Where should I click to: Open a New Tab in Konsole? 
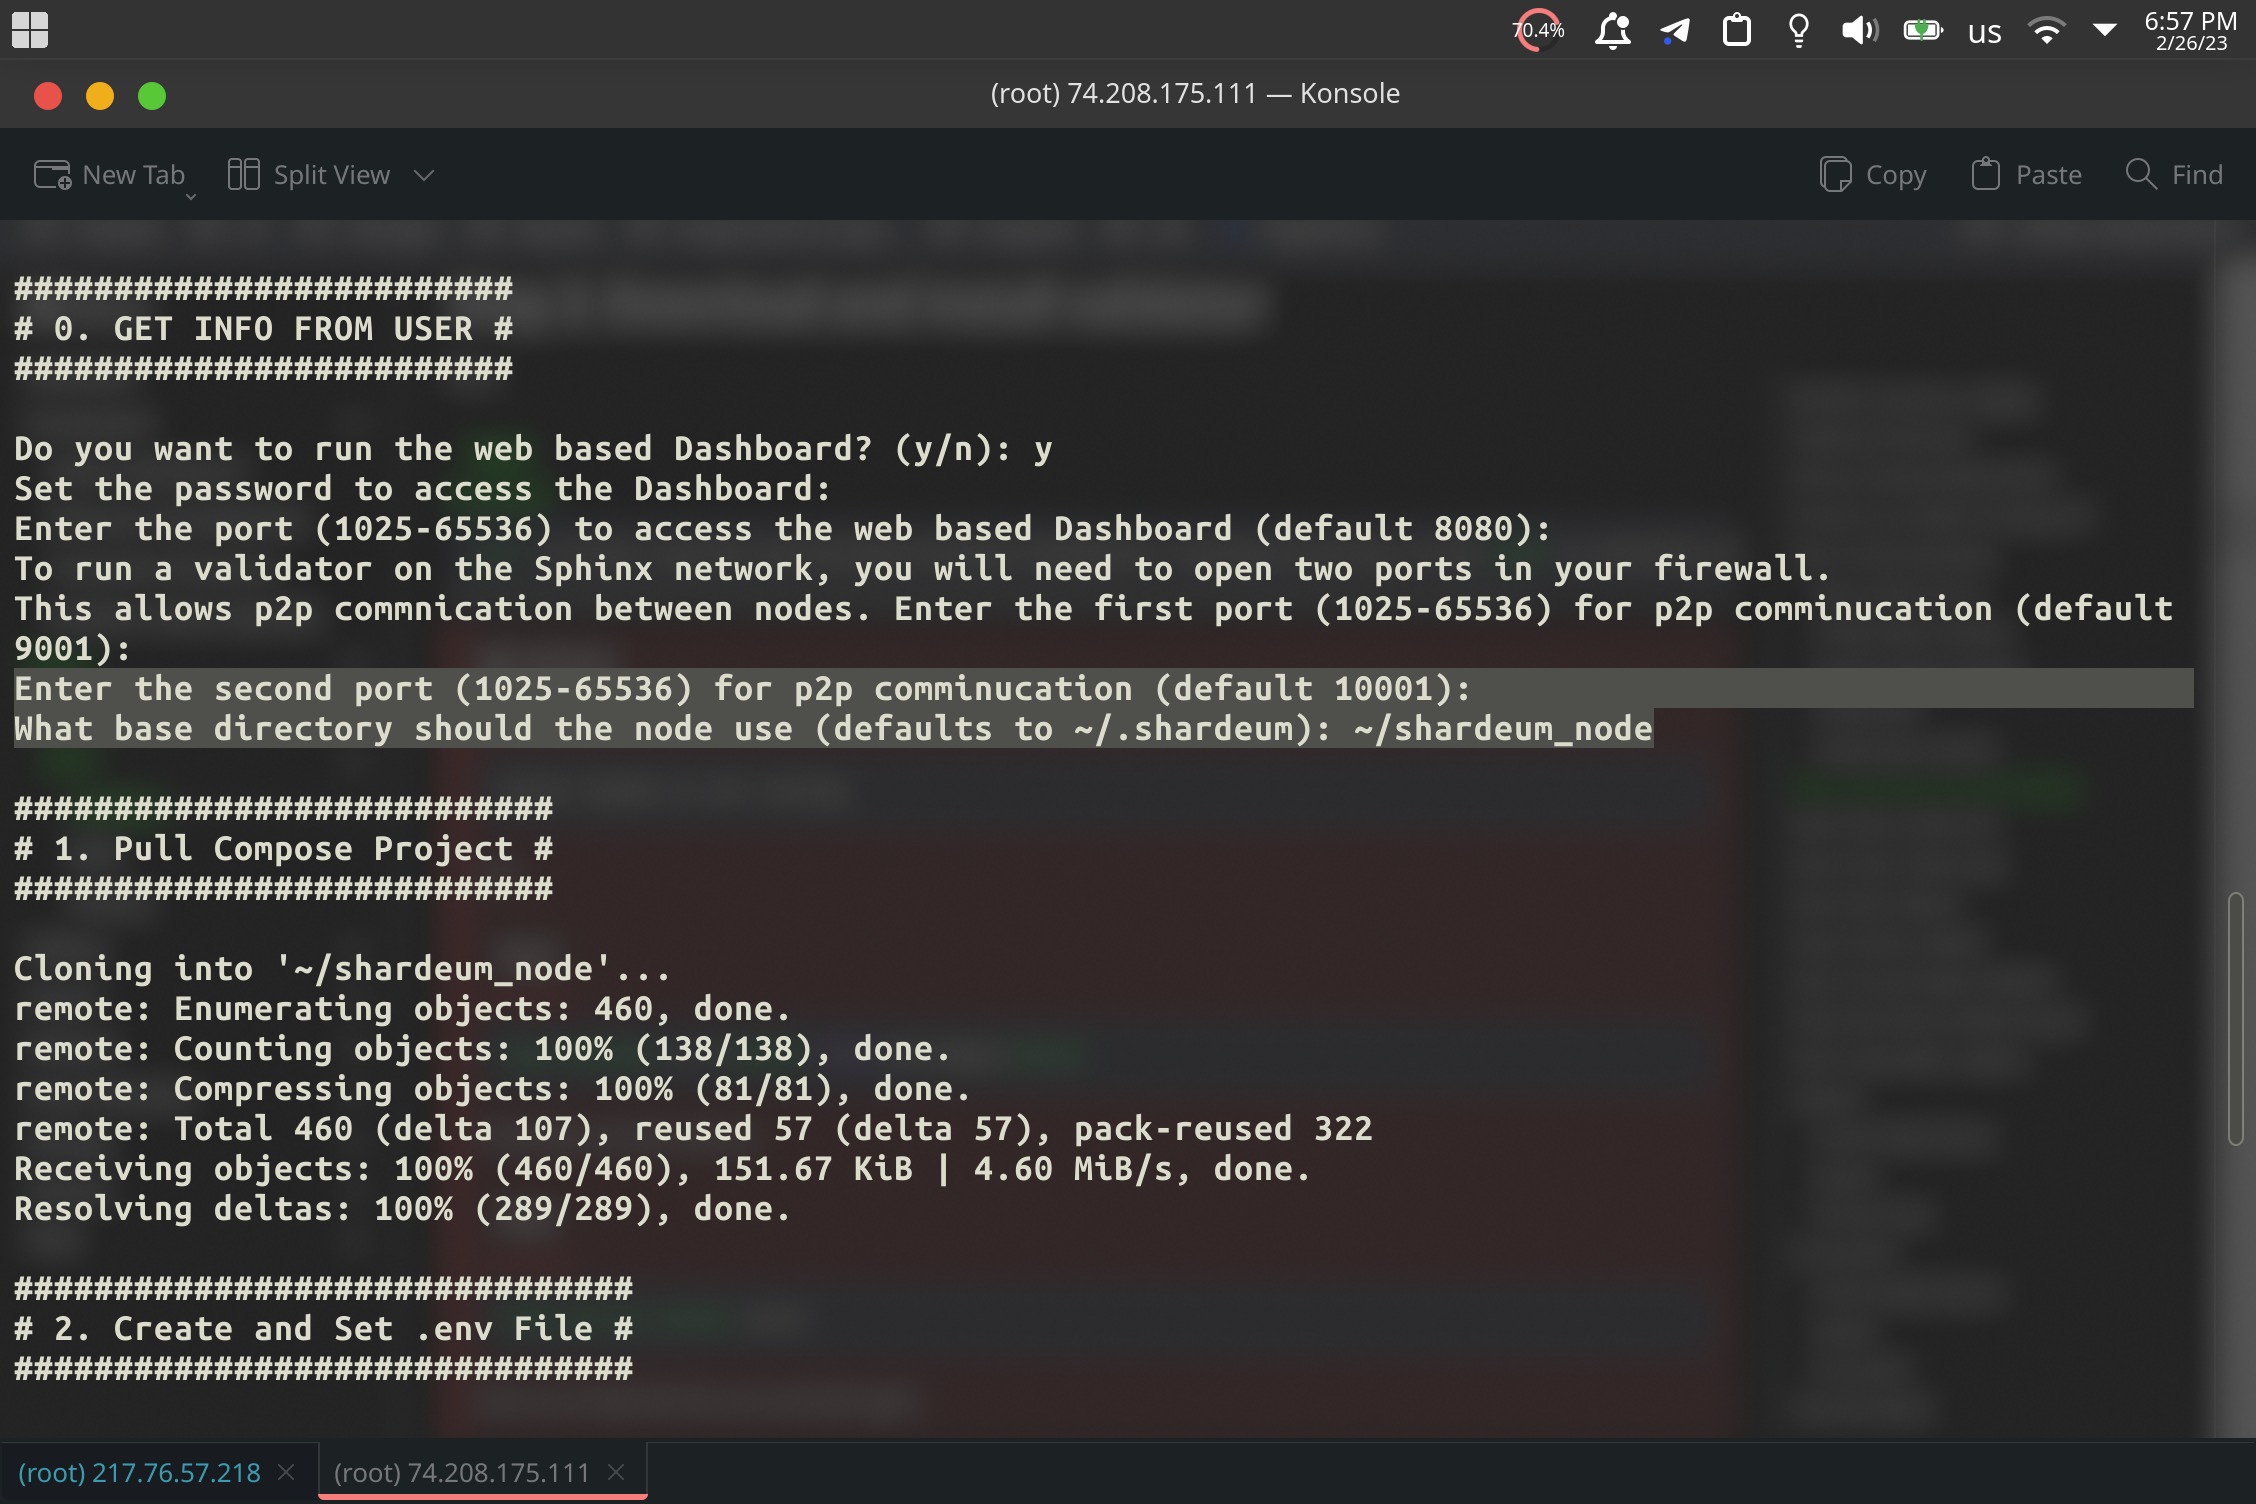pos(110,174)
